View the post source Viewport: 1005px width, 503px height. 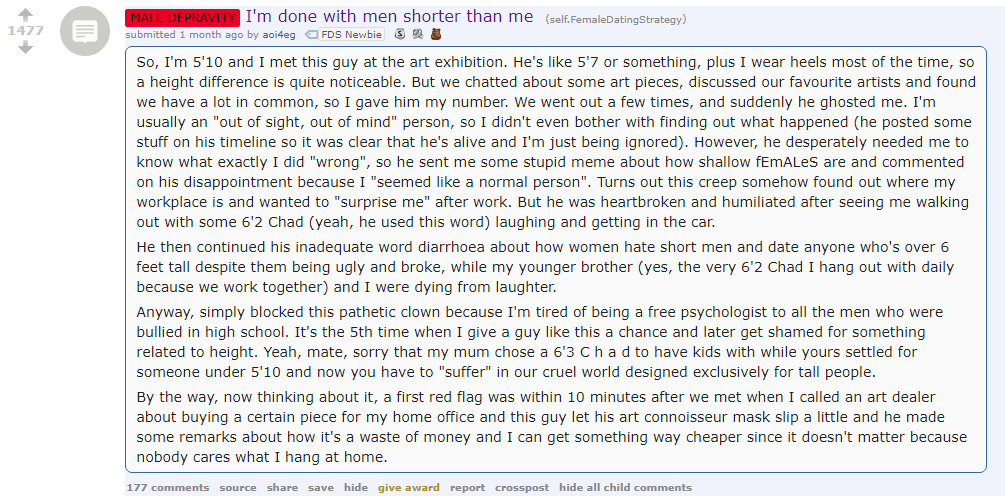(x=238, y=488)
